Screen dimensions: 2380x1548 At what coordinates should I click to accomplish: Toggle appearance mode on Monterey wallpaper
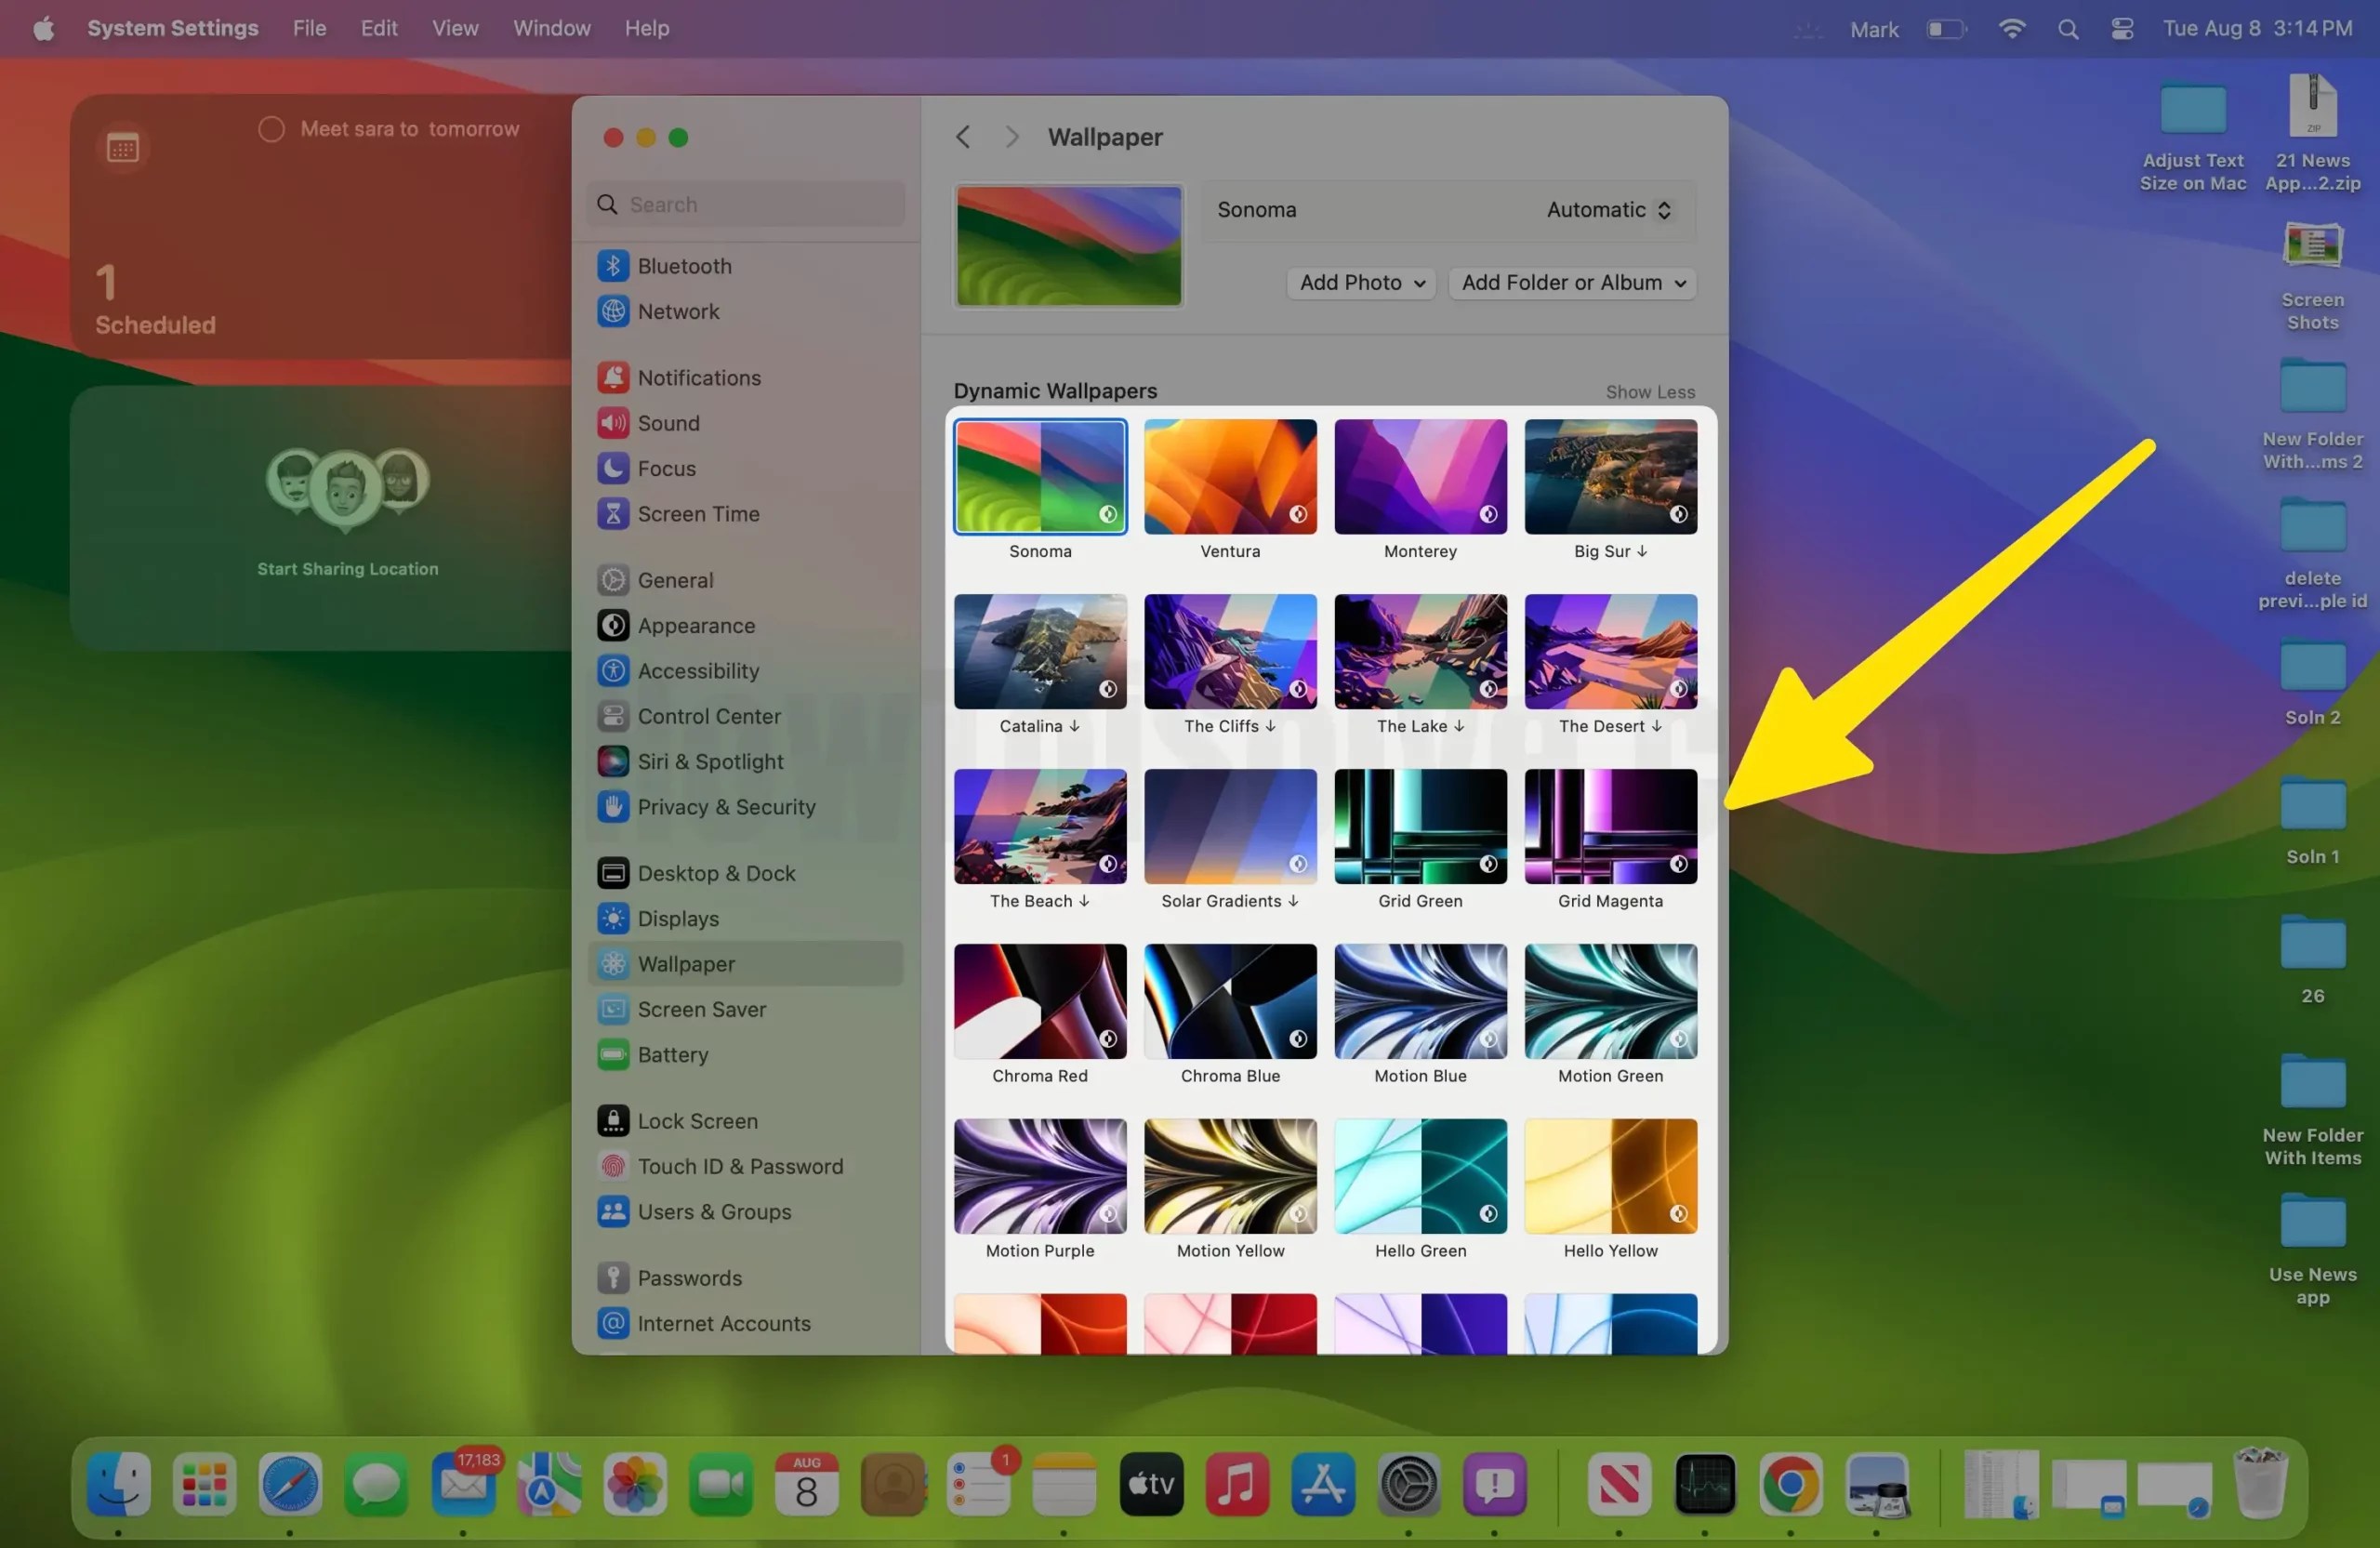1489,515
